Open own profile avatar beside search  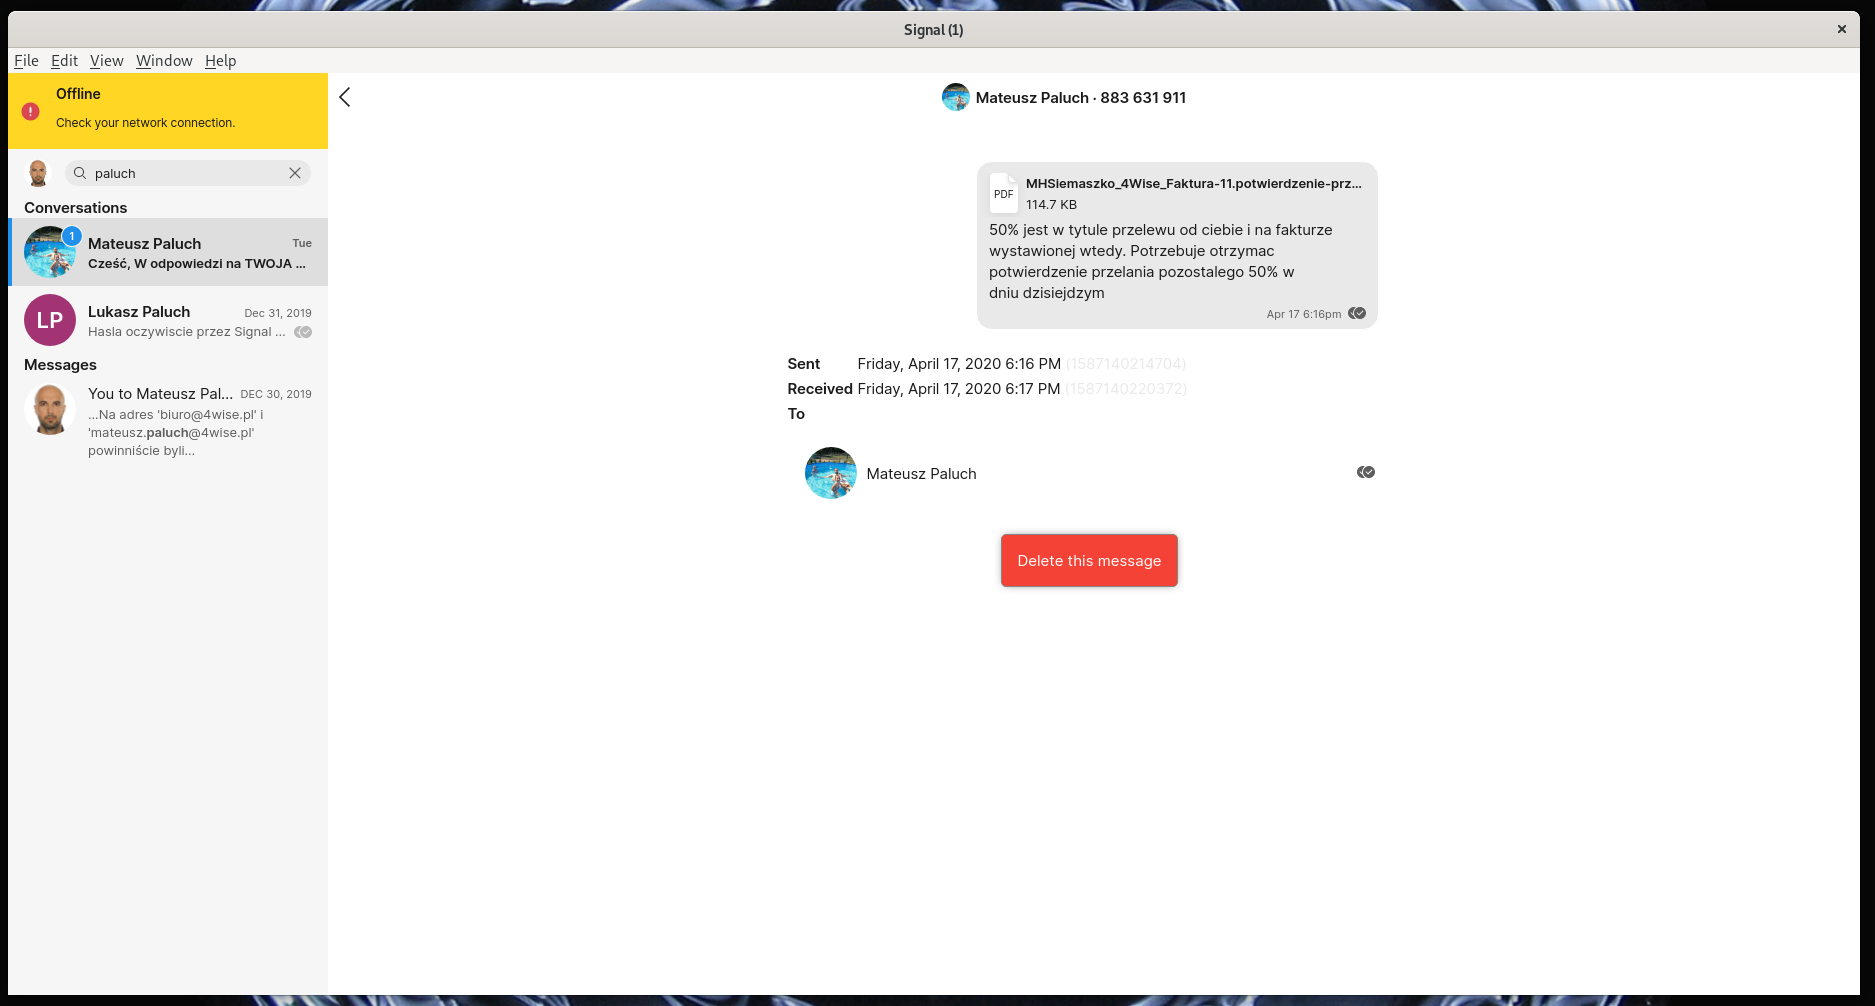pyautogui.click(x=38, y=173)
